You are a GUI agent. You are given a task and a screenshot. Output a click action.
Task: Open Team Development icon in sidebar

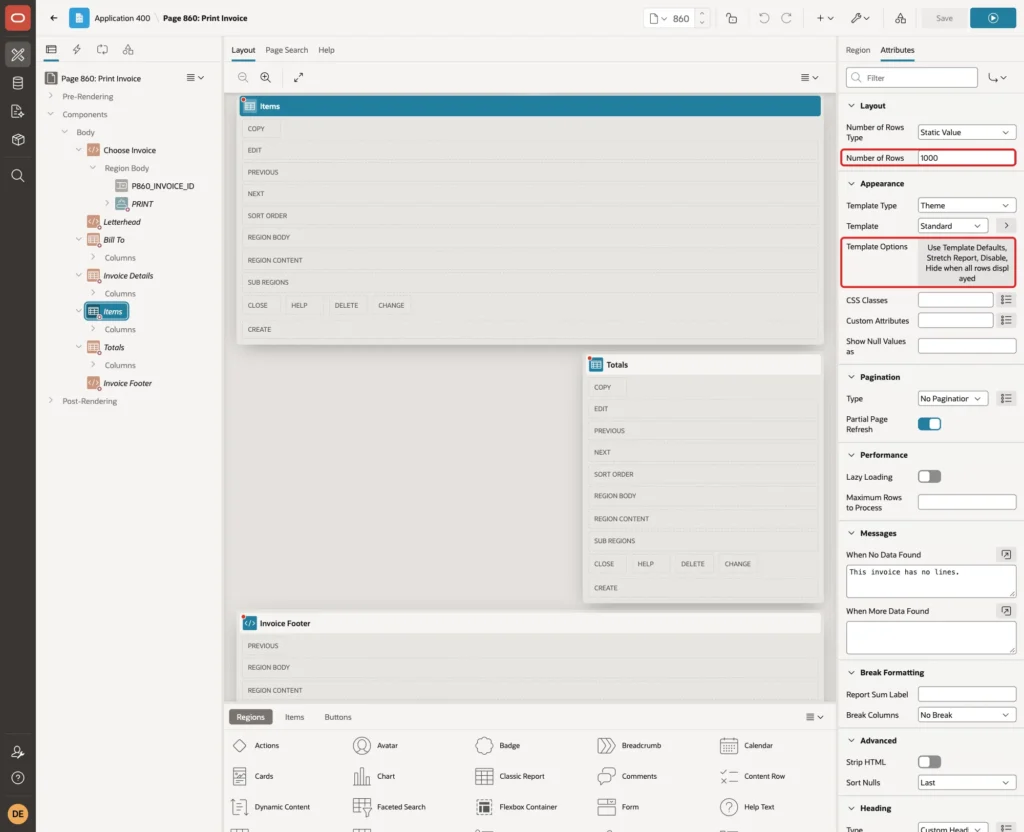[18, 112]
